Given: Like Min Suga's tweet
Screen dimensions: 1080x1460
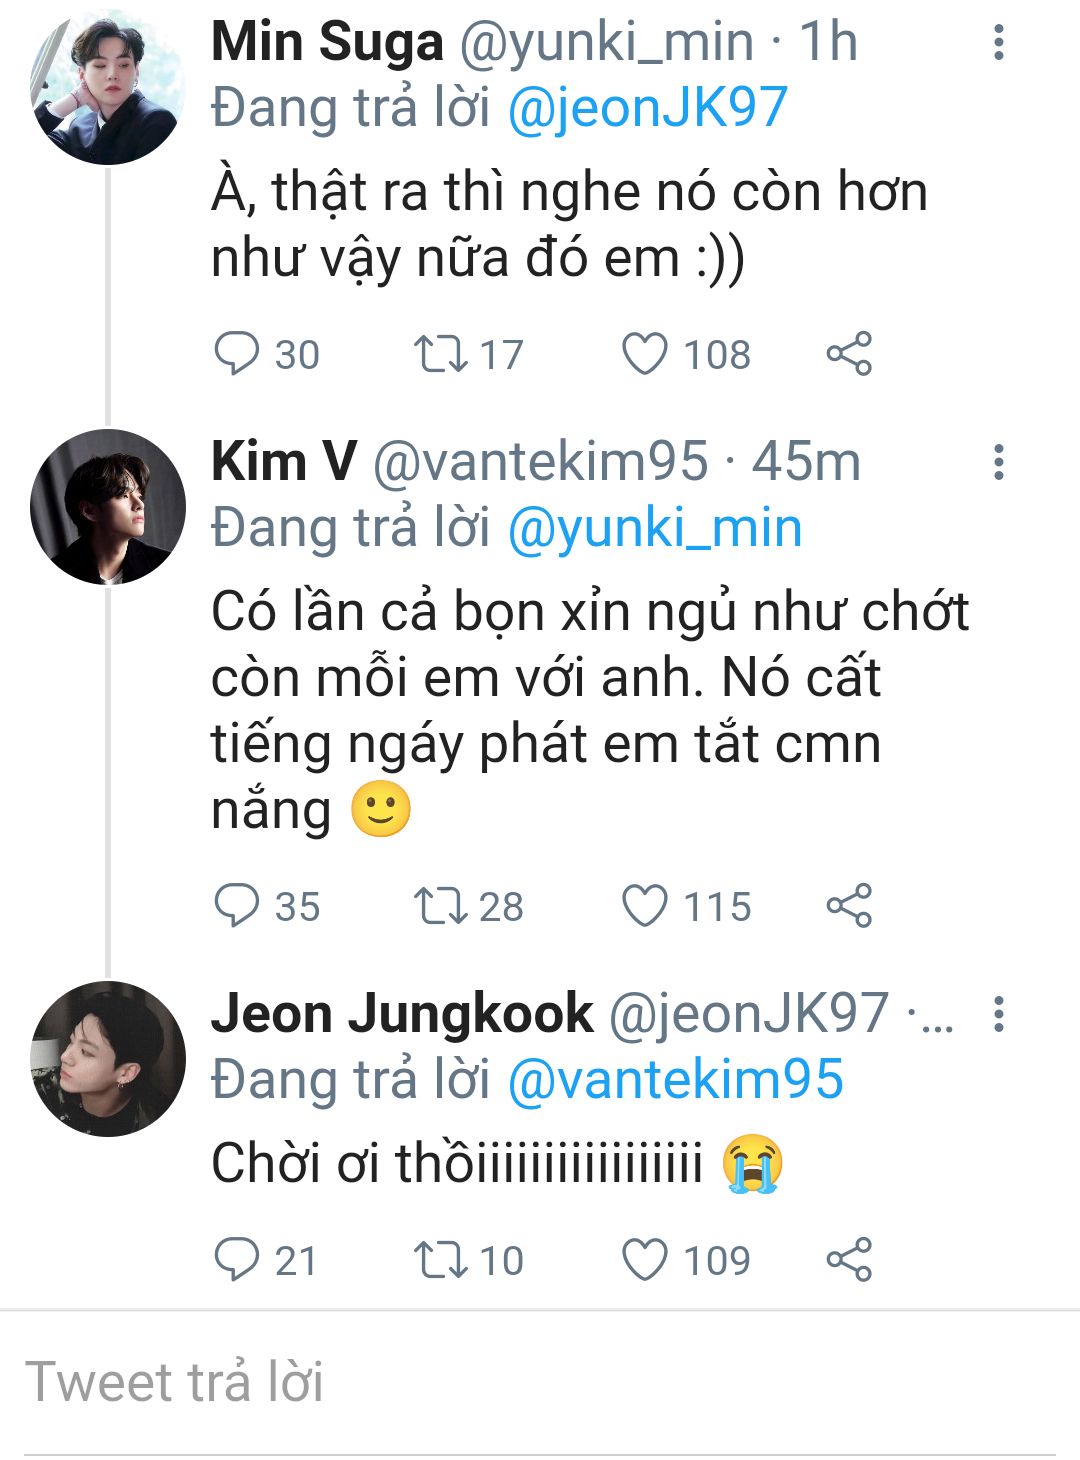Looking at the screenshot, I should [x=645, y=354].
